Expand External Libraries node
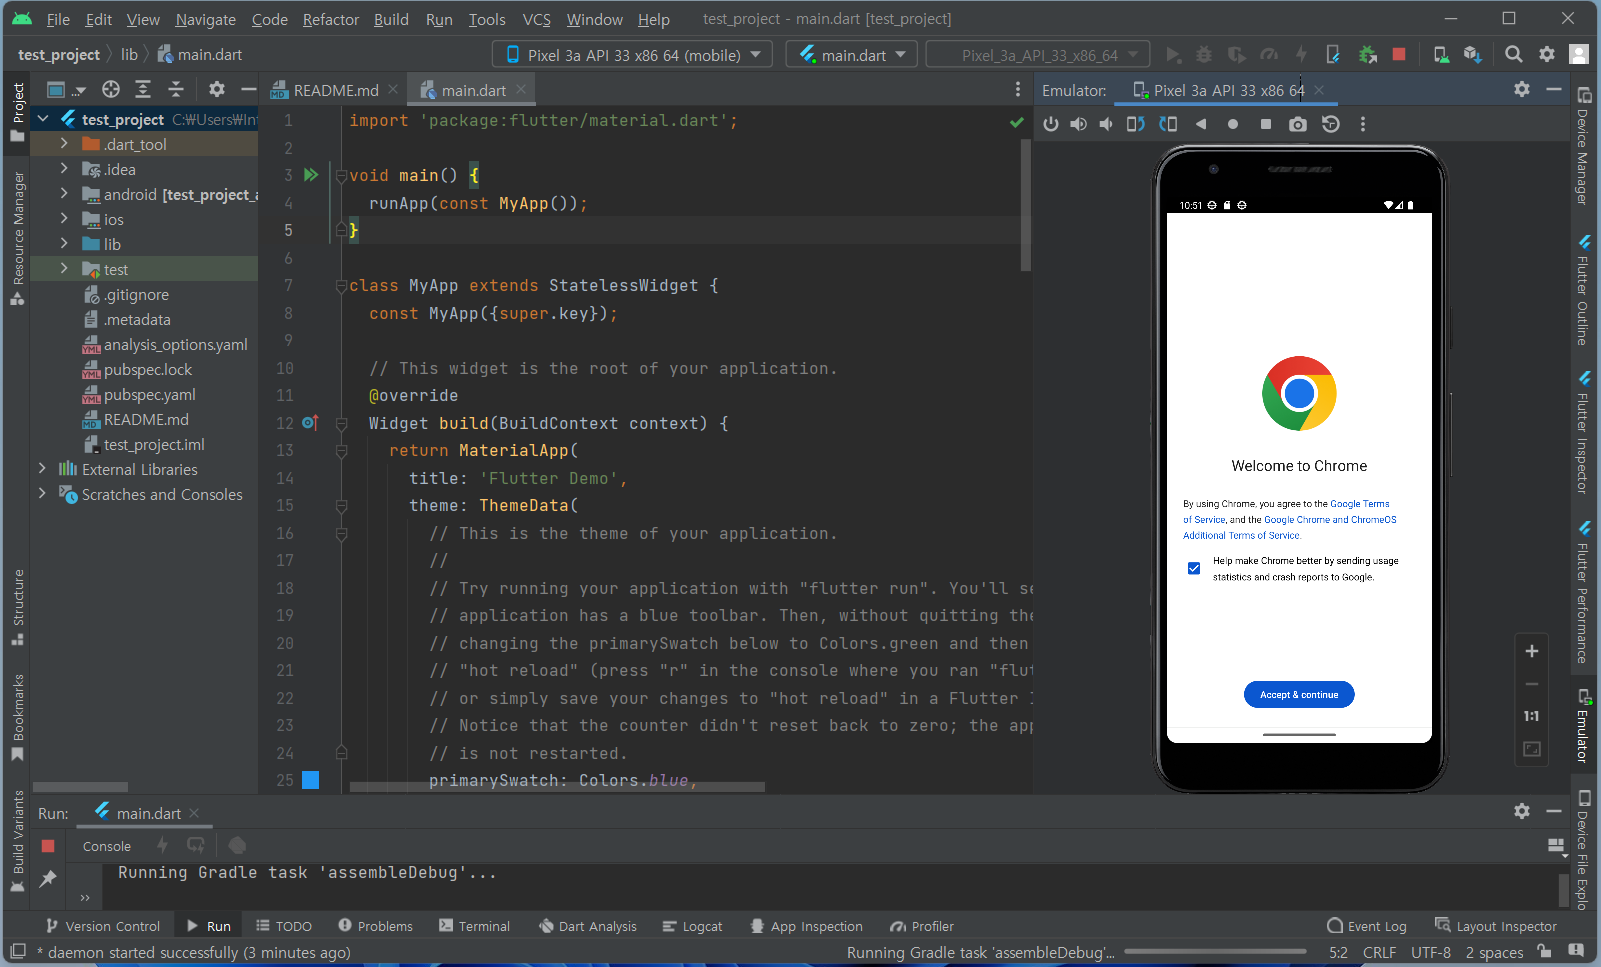Viewport: 1601px width, 967px height. 42,469
